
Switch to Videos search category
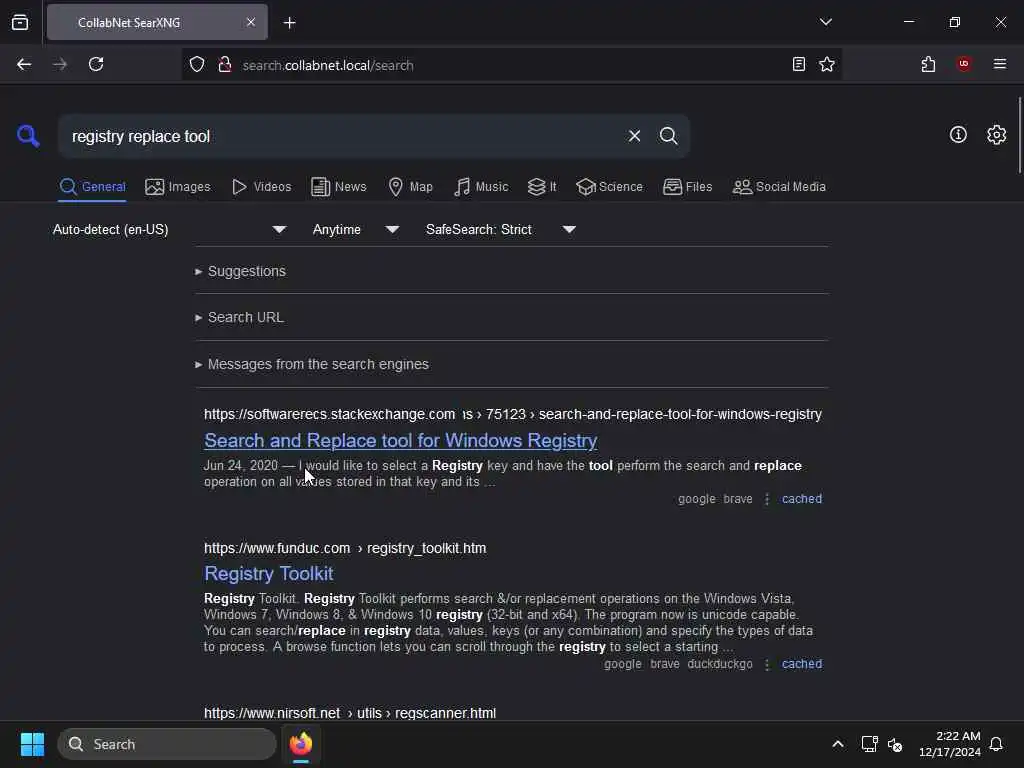pos(262,187)
